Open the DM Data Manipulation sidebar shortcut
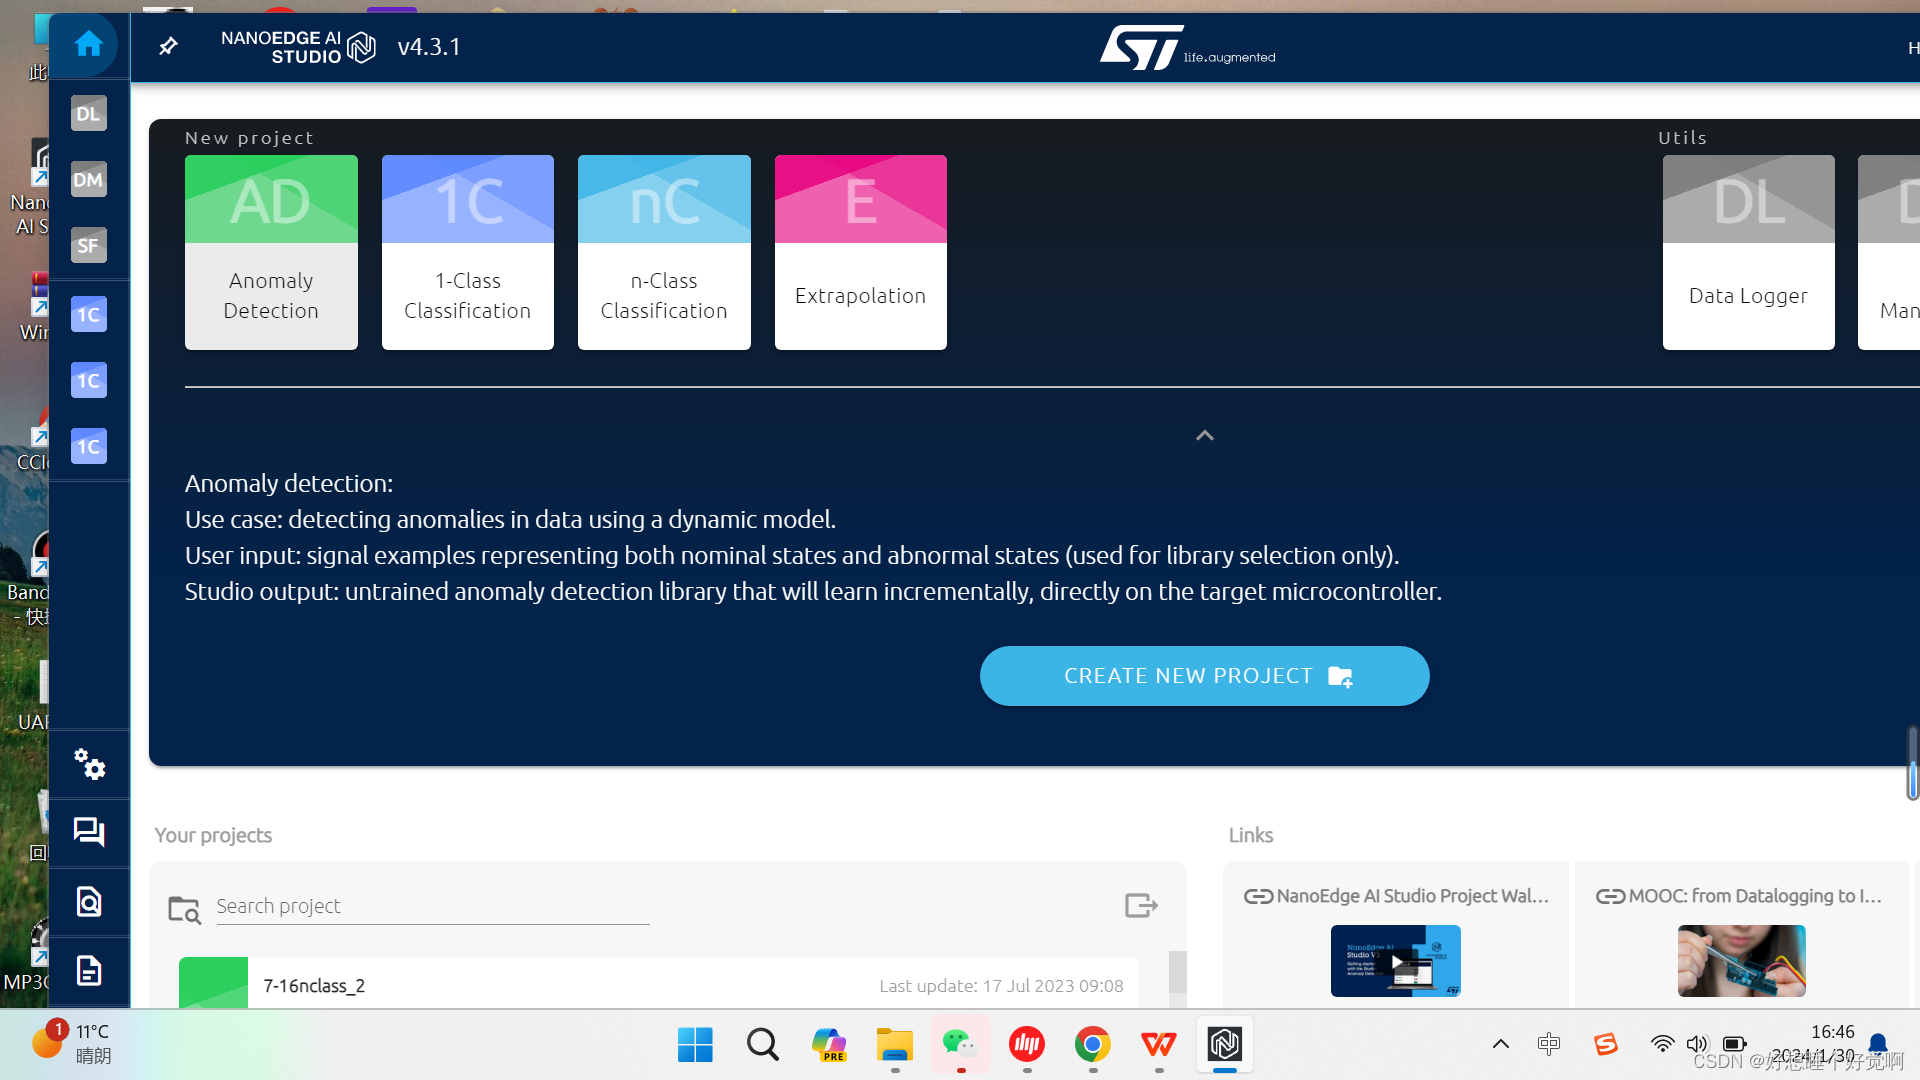The height and width of the screenshot is (1080, 1920). [88, 180]
